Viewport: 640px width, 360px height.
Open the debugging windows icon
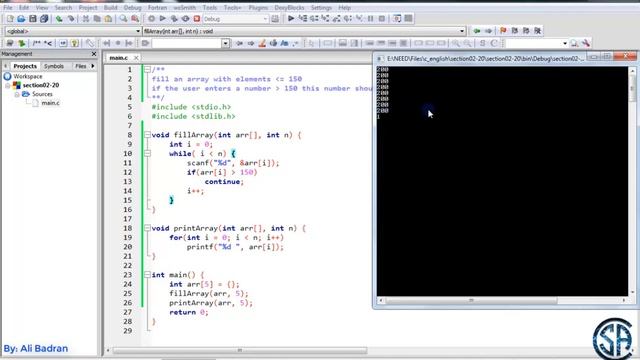click(x=397, y=18)
